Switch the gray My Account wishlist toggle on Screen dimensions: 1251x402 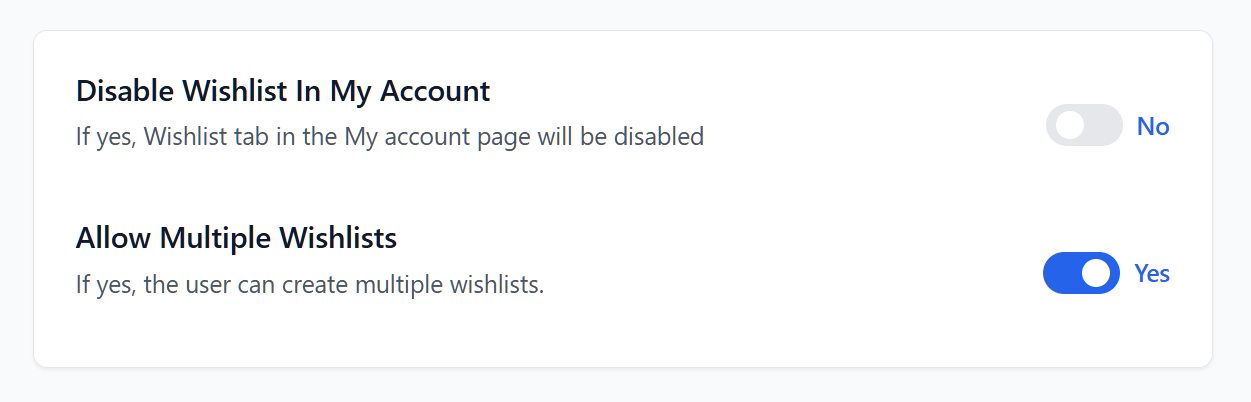[x=1084, y=126]
